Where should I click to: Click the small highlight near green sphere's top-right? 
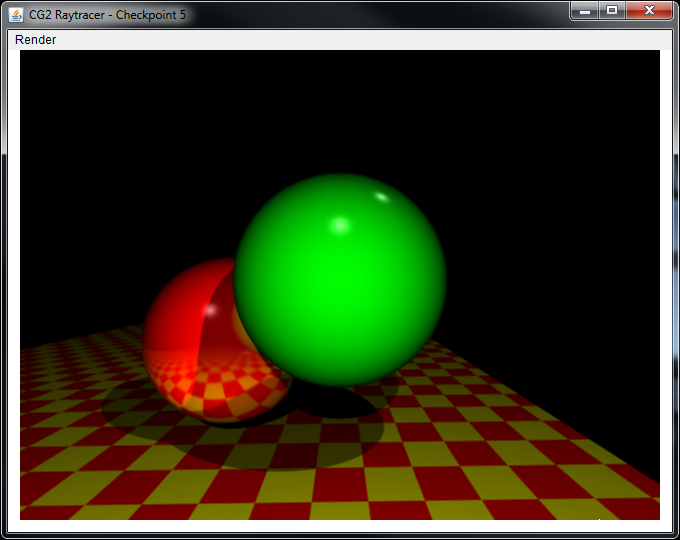coord(381,196)
